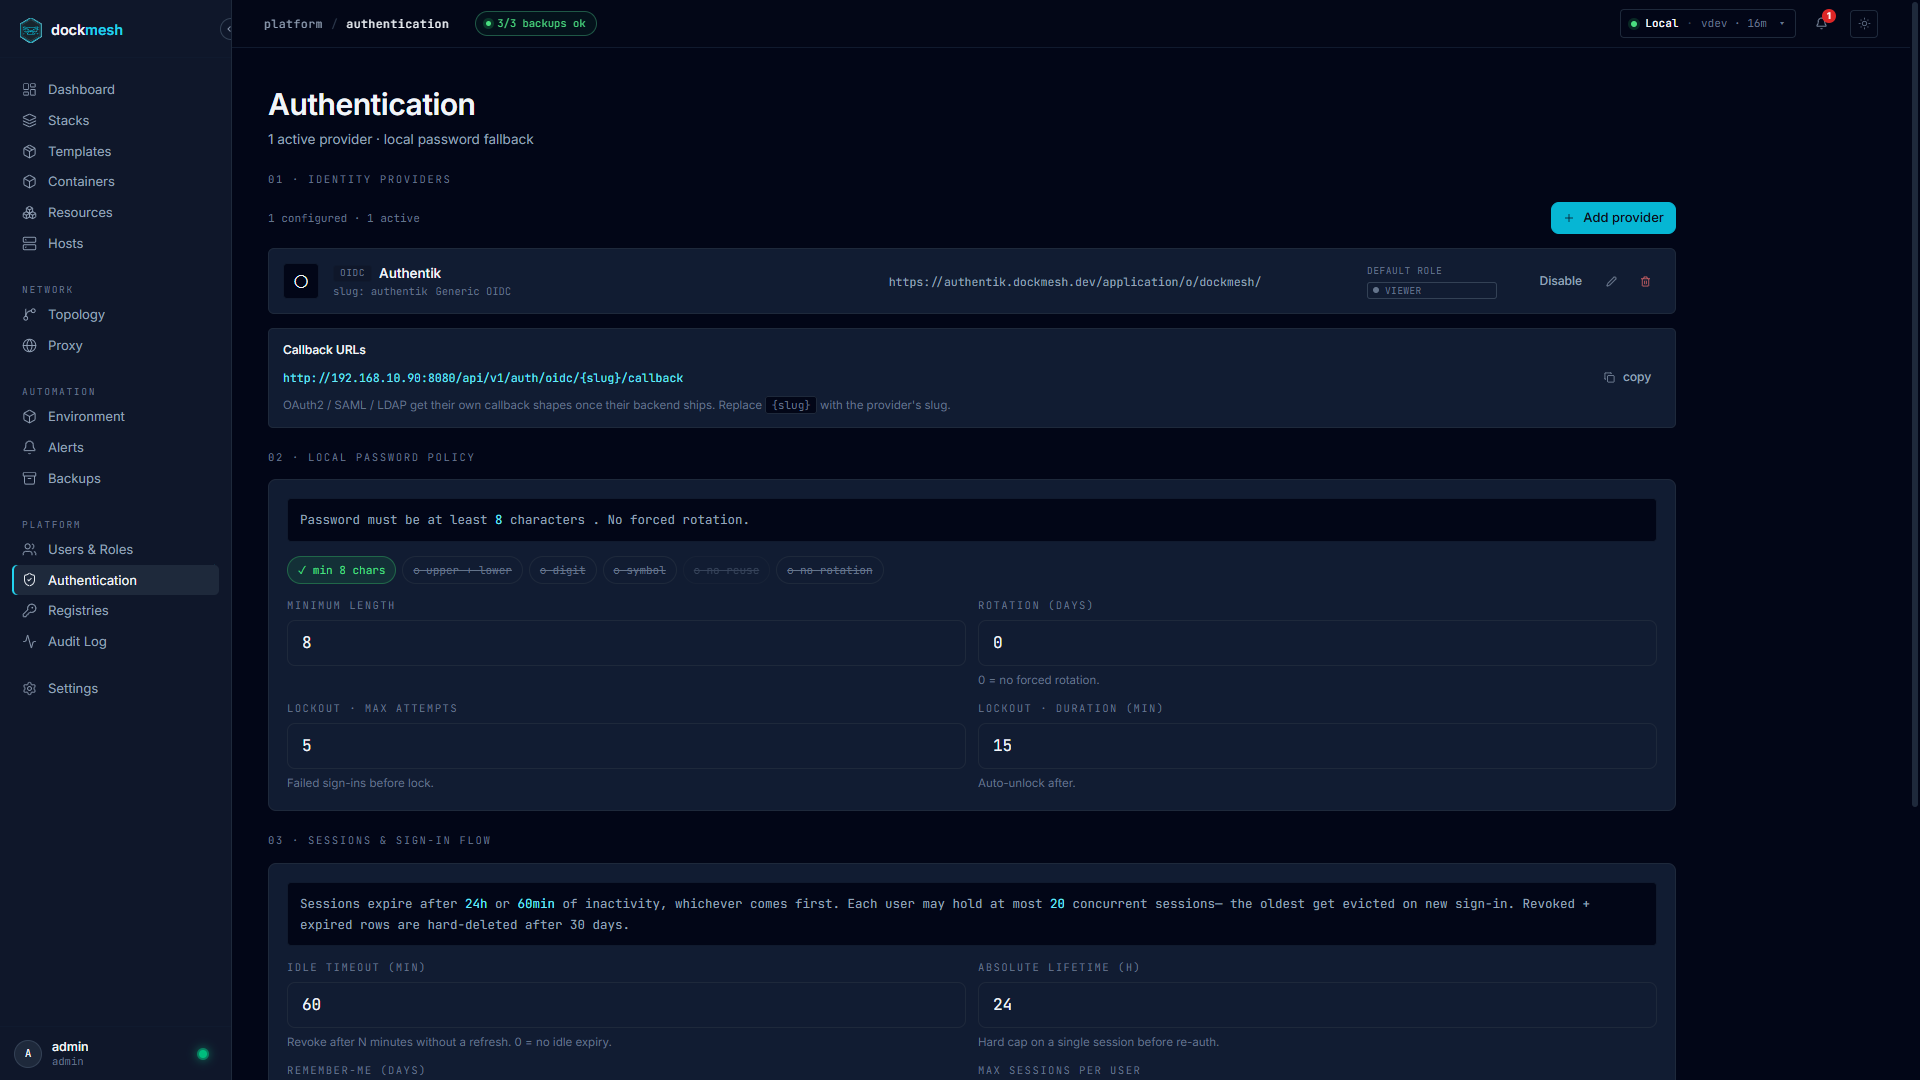Screen dimensions: 1920x1080
Task: Open the notifications bell in header
Action: [1822, 23]
